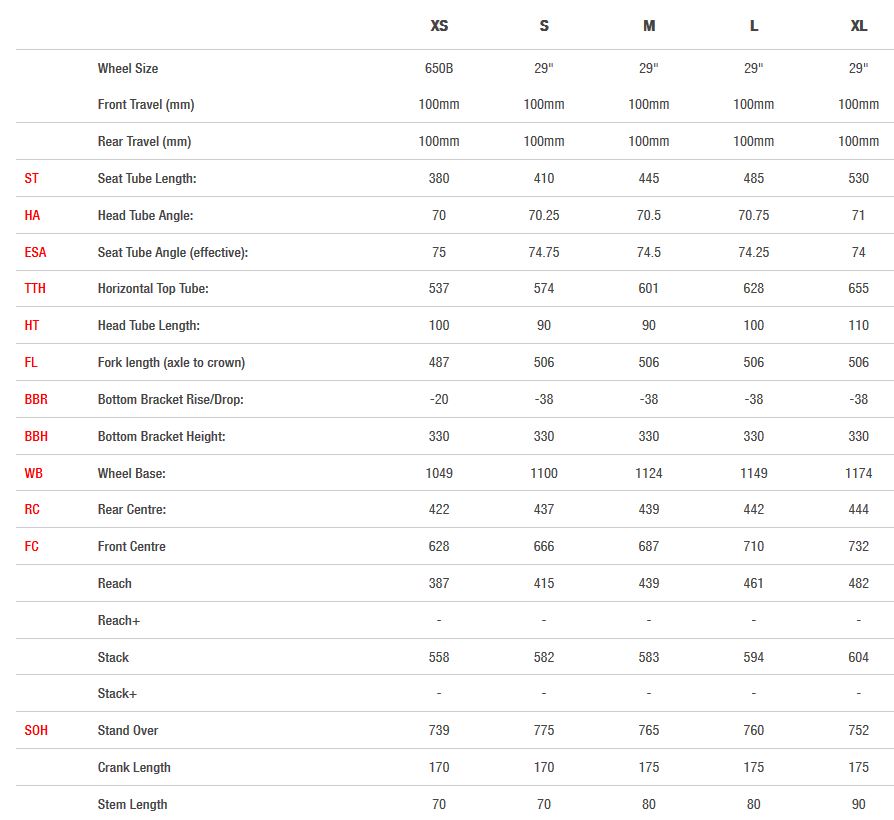Select the 1174 wheel base value
This screenshot has height=820, width=894.
[858, 473]
